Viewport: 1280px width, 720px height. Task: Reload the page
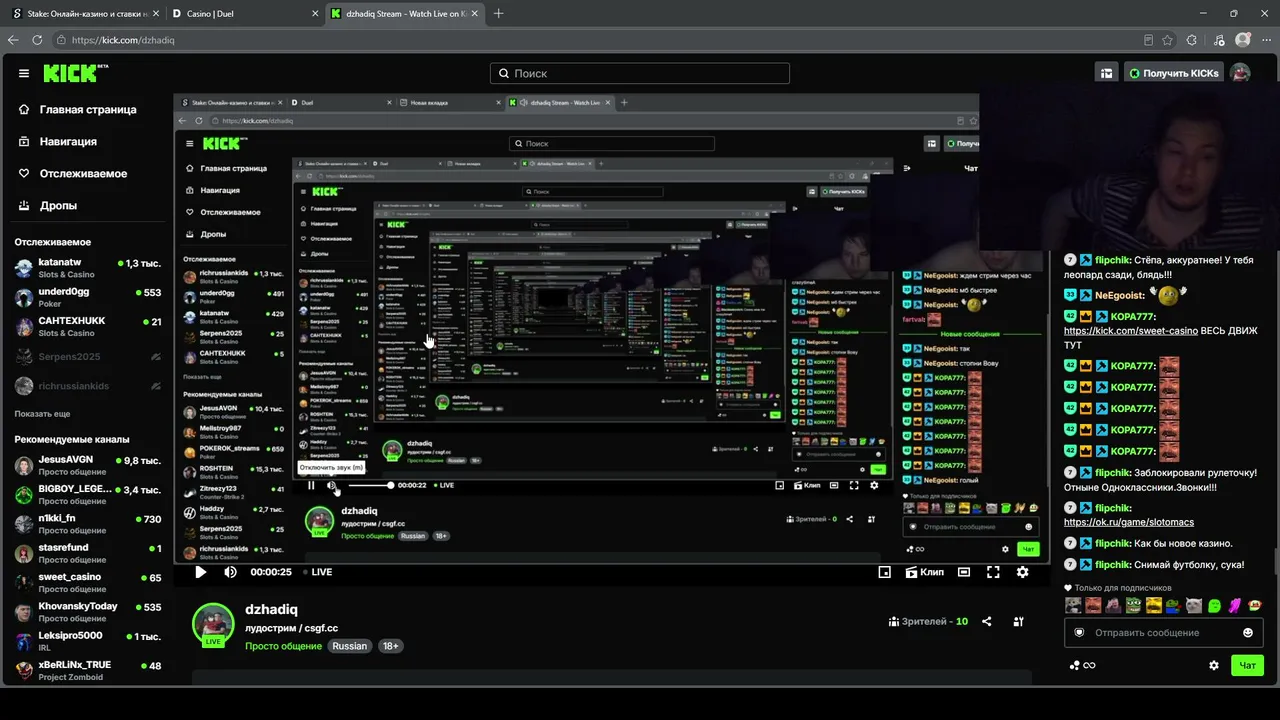(37, 40)
